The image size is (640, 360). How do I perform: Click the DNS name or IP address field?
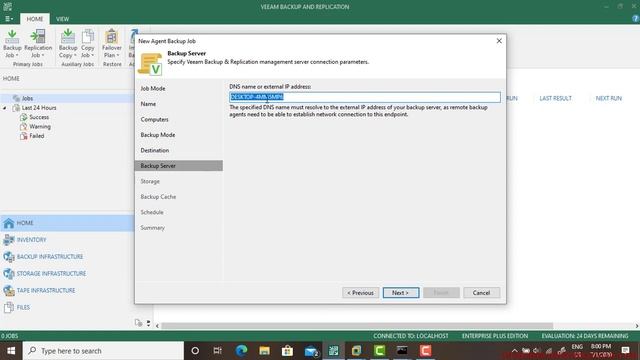pyautogui.click(x=364, y=97)
